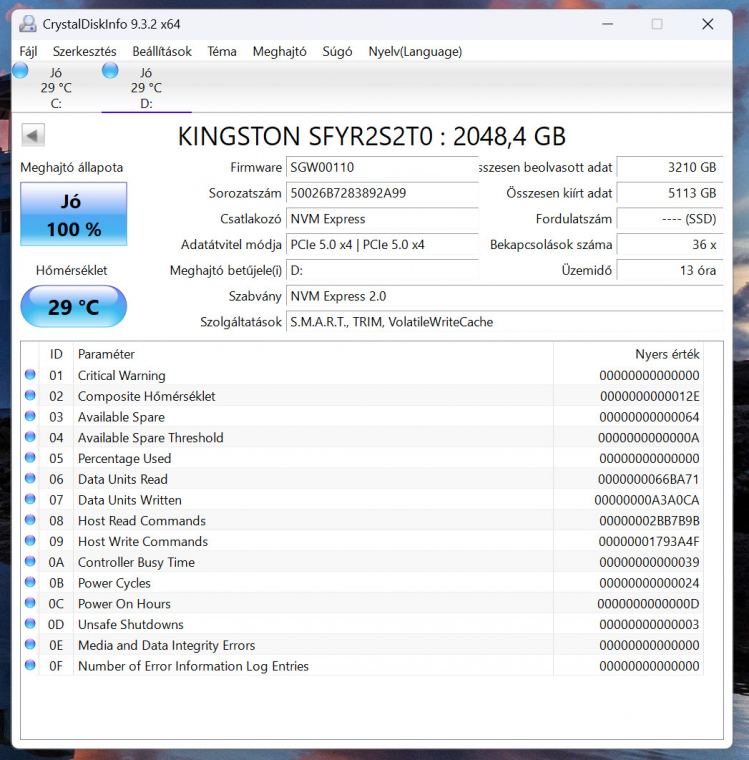This screenshot has width=749, height=760.
Task: Select the Unsafe Shutdowns parameter text
Action: tap(131, 624)
